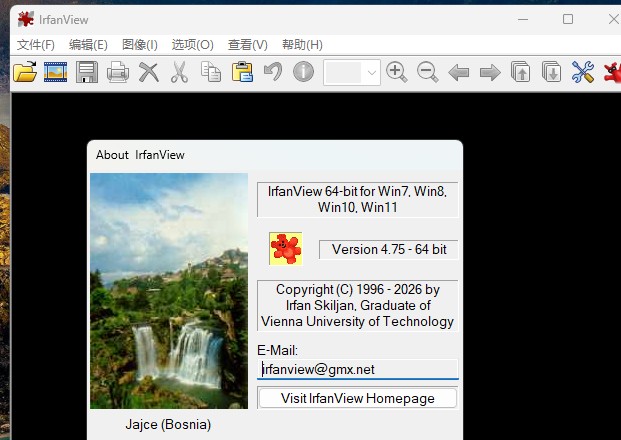Open the 查看(V) menu
Viewport: 621px width, 440px height.
pyautogui.click(x=248, y=45)
